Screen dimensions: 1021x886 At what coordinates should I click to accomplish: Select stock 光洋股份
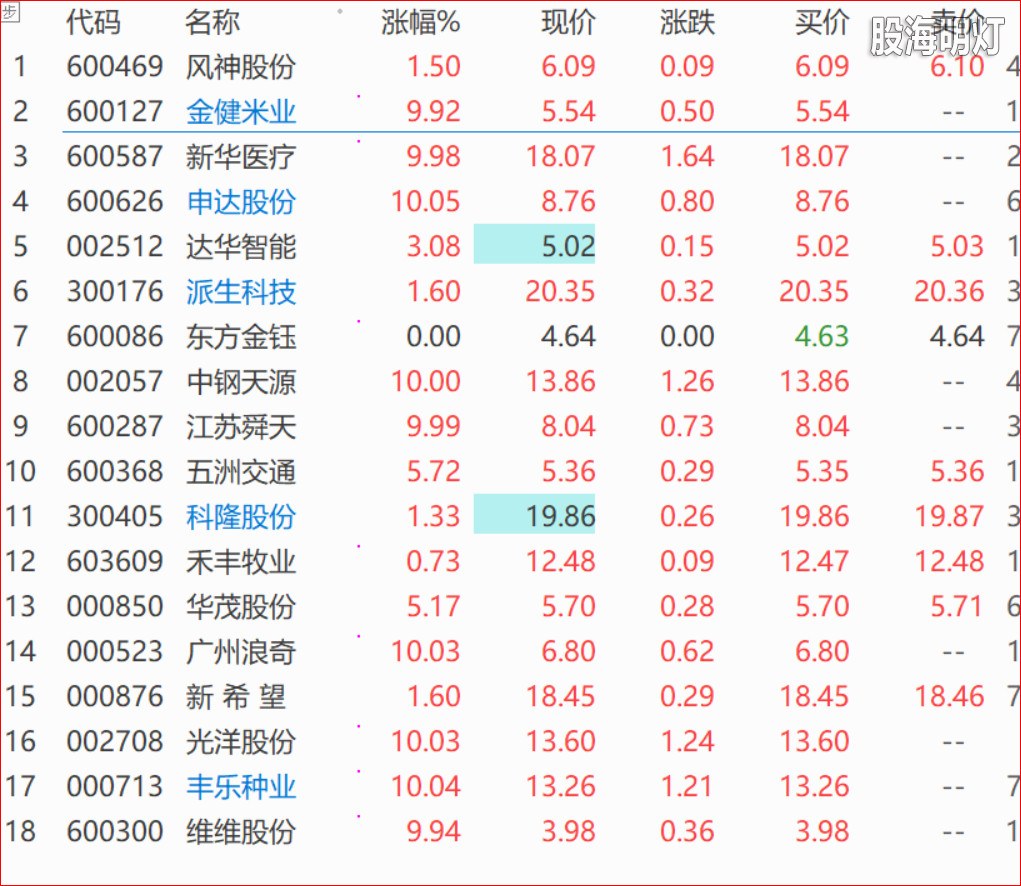(241, 741)
